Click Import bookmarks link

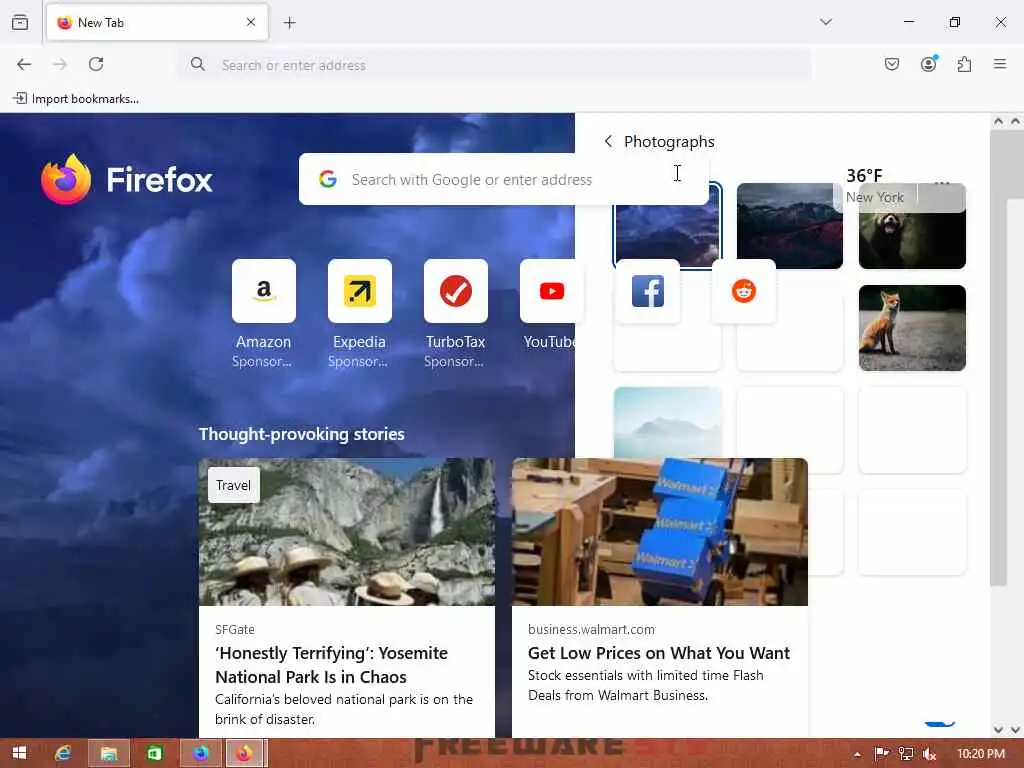click(x=76, y=99)
